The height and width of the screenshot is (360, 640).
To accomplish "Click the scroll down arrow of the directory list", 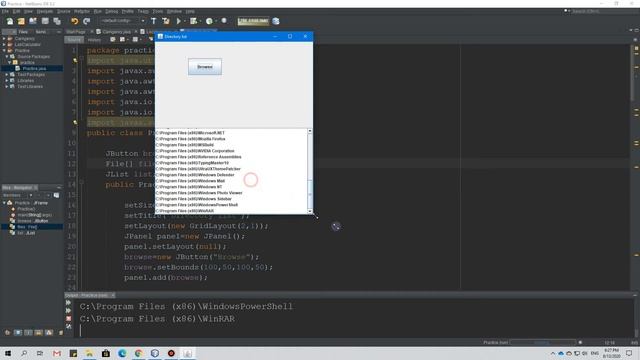I will click(310, 211).
